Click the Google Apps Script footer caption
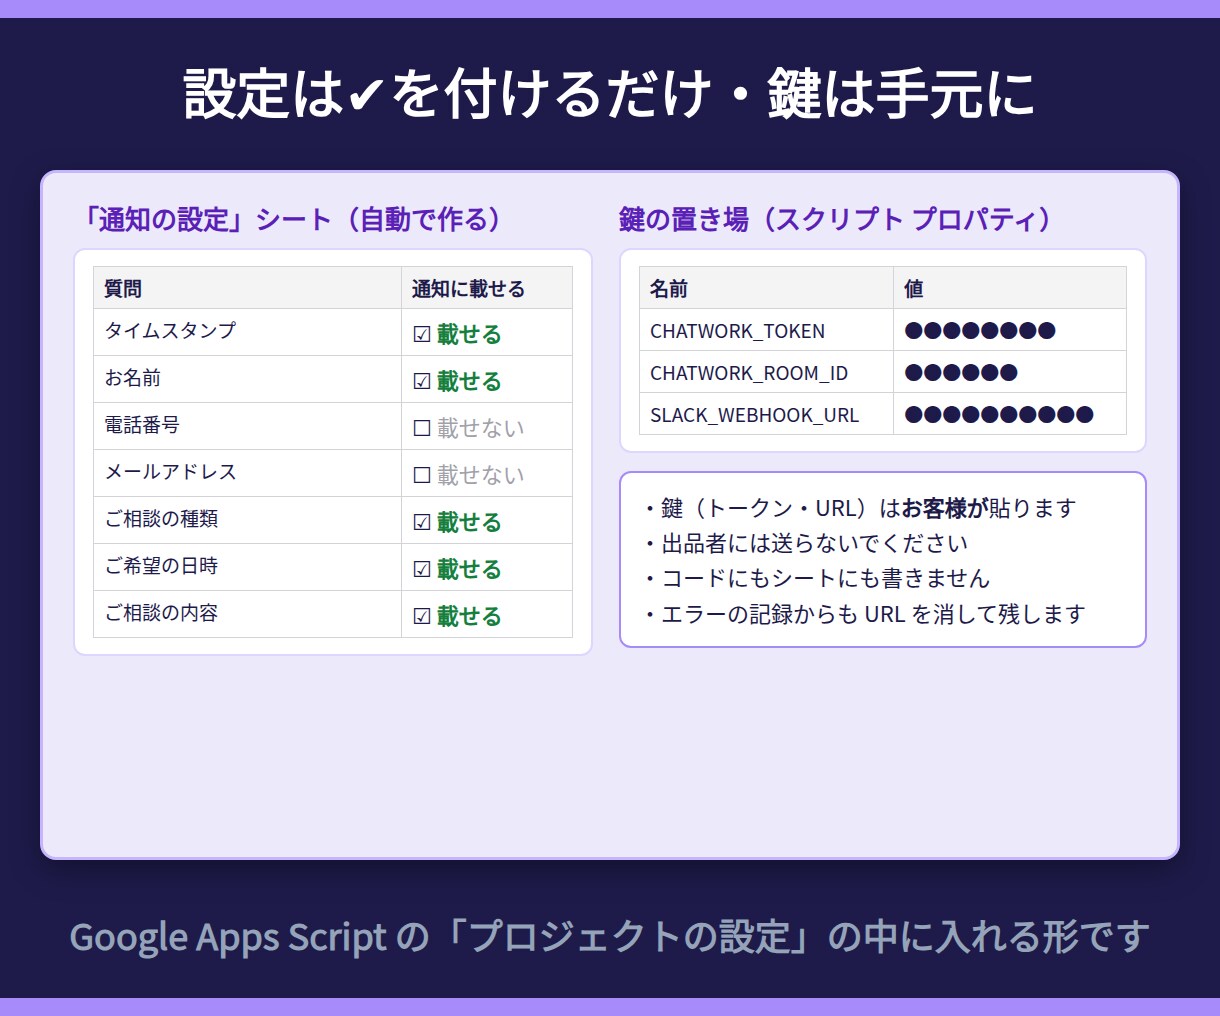The width and height of the screenshot is (1220, 1016). [610, 937]
